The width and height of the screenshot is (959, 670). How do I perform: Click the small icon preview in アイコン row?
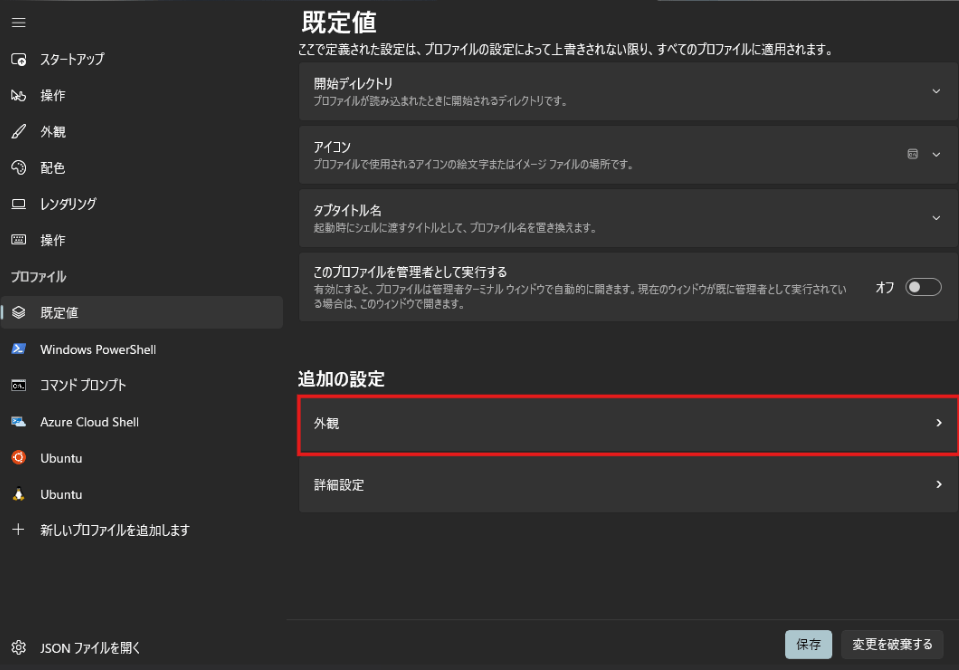click(913, 154)
